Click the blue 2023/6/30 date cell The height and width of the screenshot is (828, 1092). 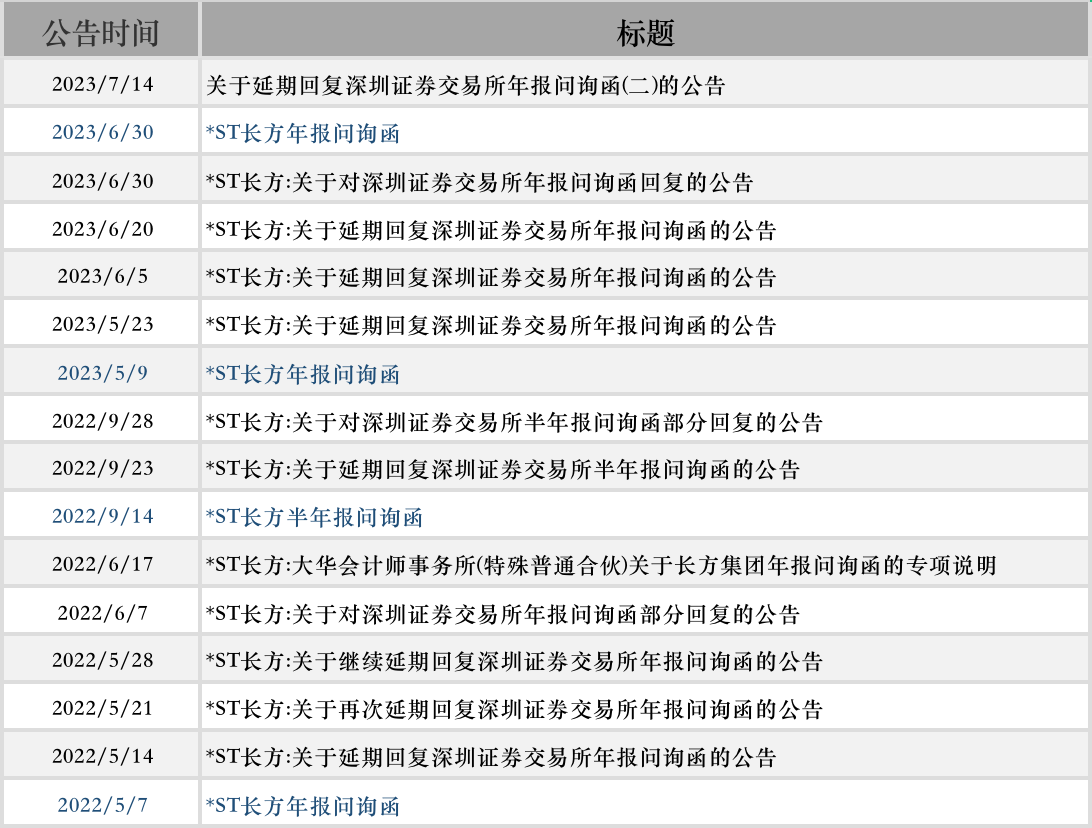point(102,132)
